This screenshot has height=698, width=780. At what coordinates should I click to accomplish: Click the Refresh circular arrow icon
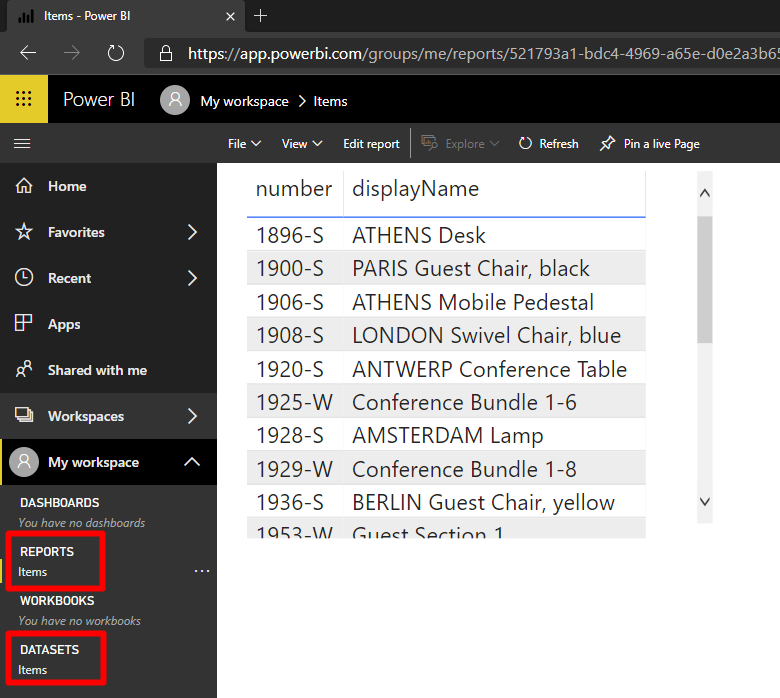[525, 144]
